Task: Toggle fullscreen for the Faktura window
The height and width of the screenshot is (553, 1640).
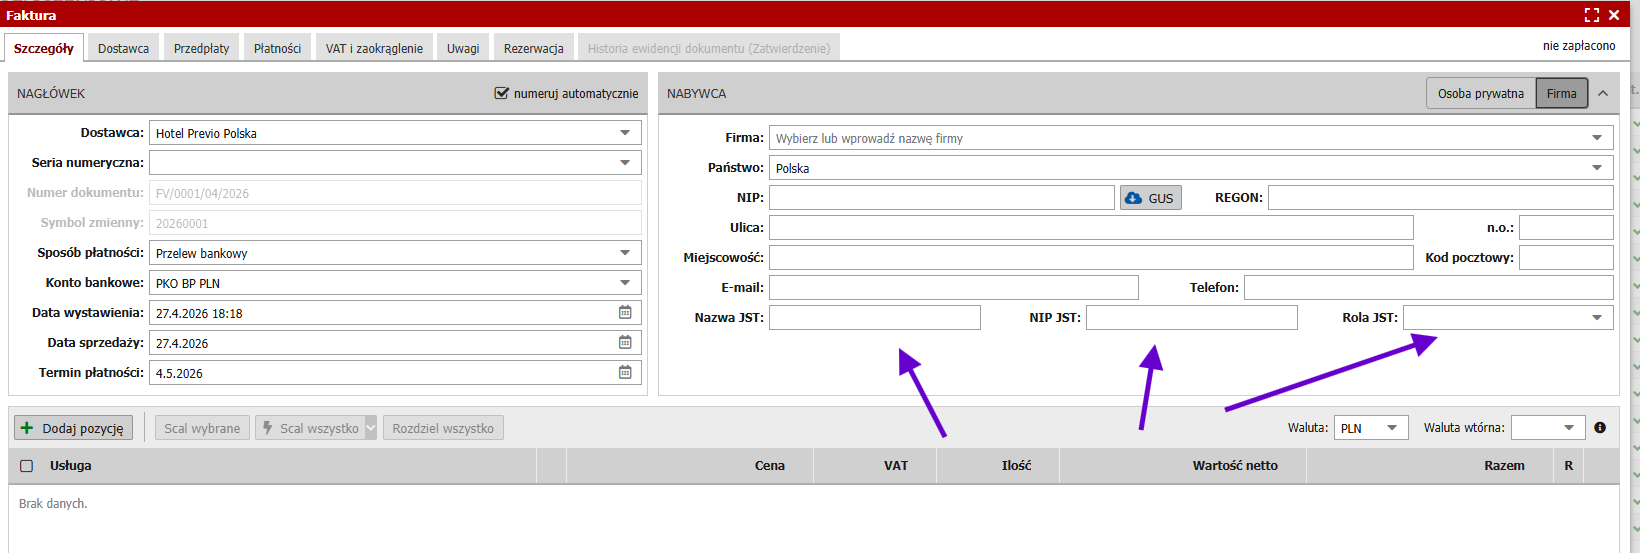Action: [1592, 15]
